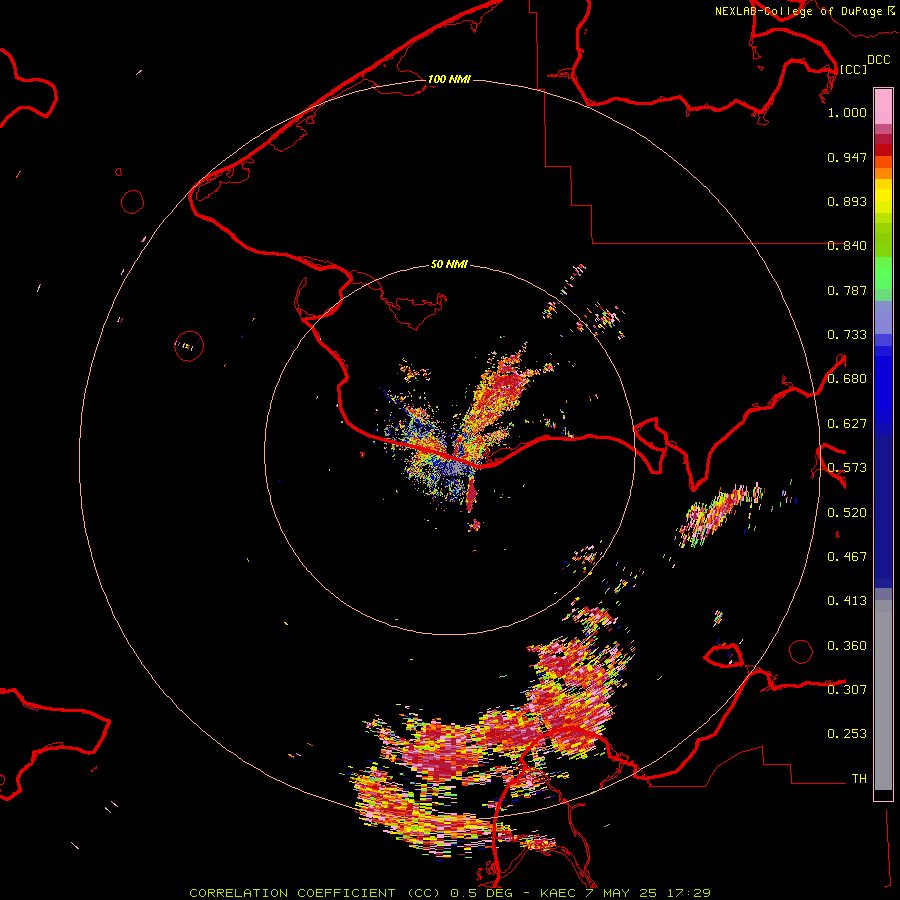Image resolution: width=900 pixels, height=900 pixels.
Task: Pick the light pink top color bar segment
Action: (x=883, y=106)
